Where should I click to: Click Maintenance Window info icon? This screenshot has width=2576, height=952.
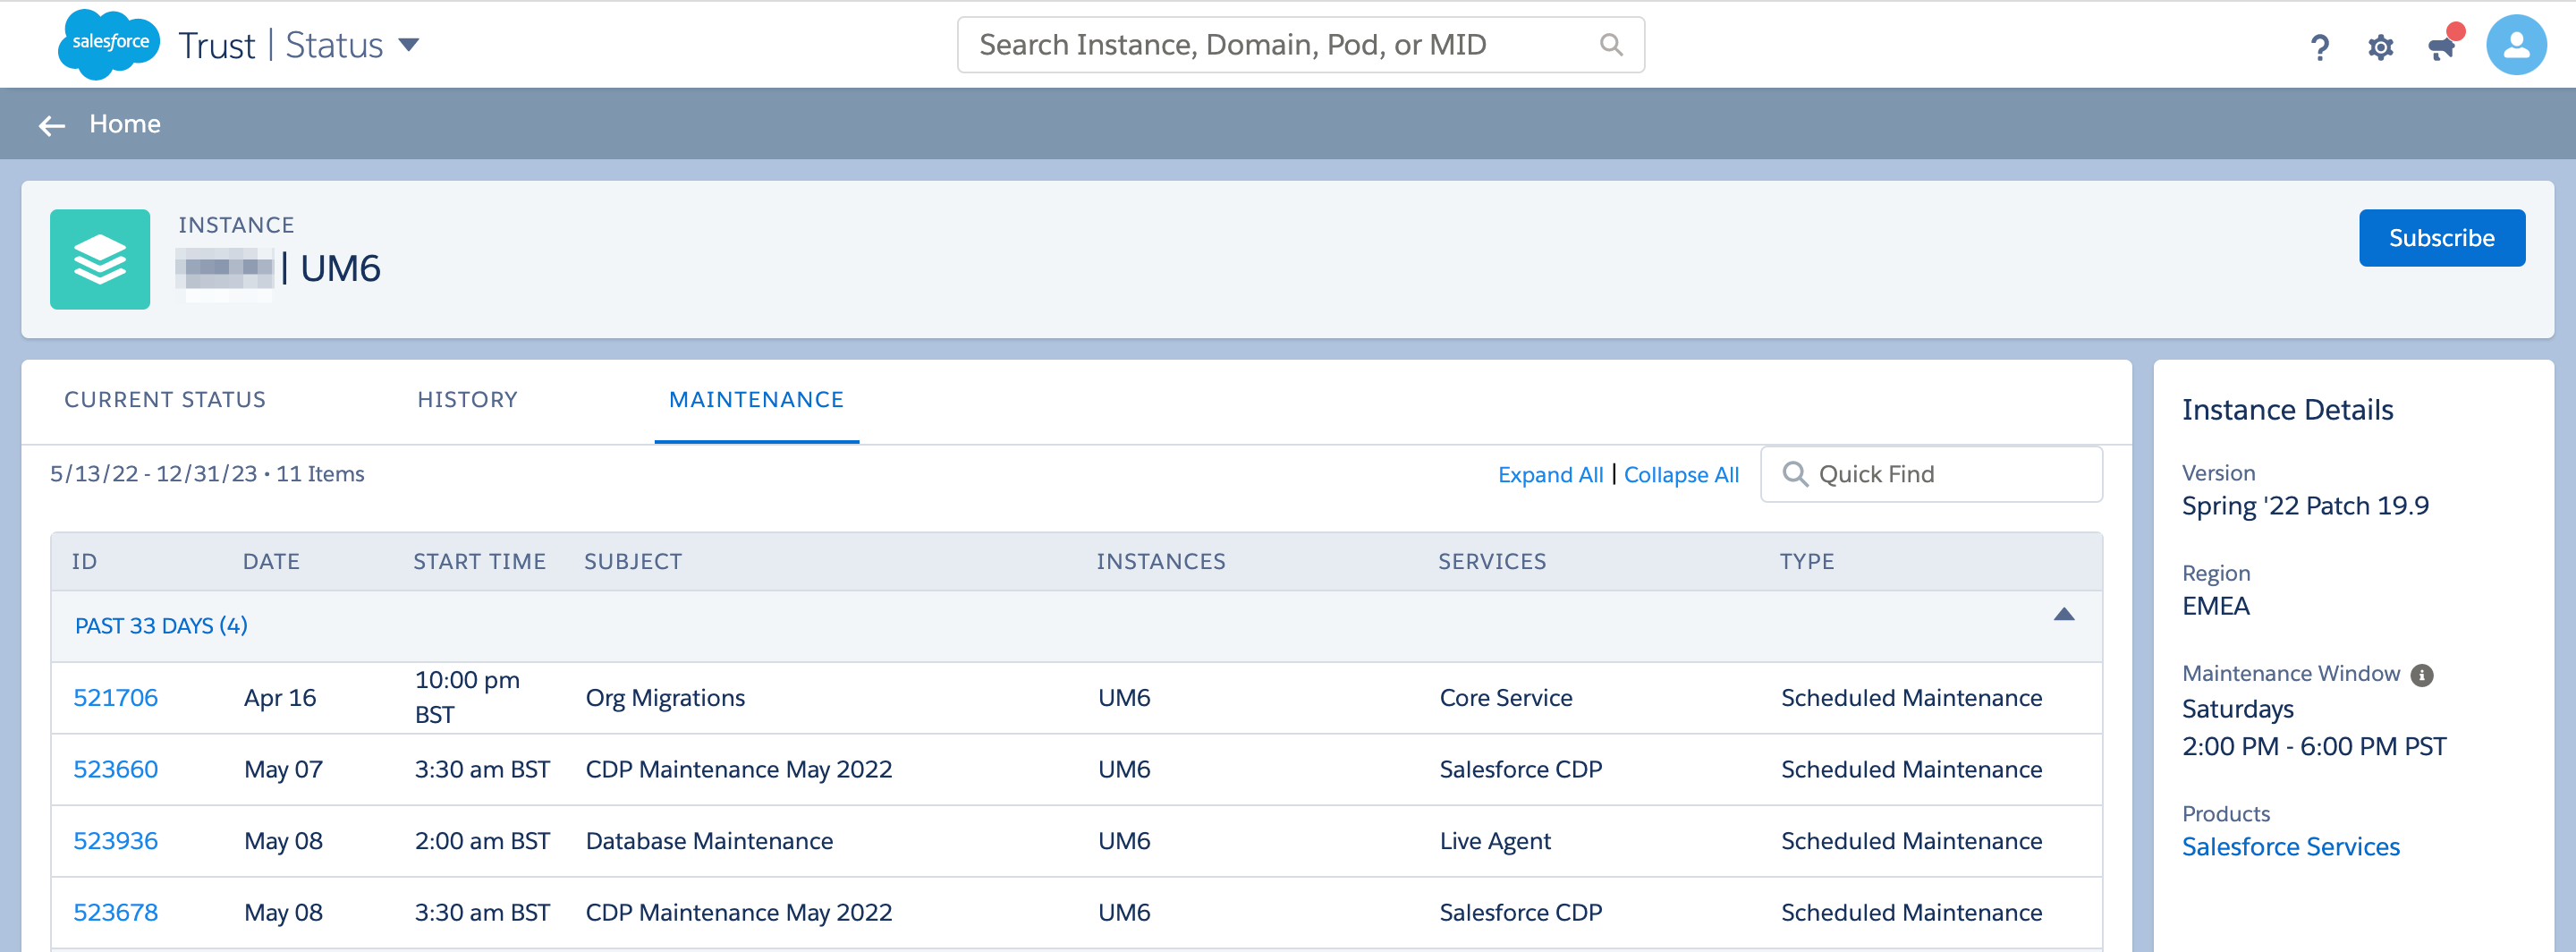tap(2421, 675)
